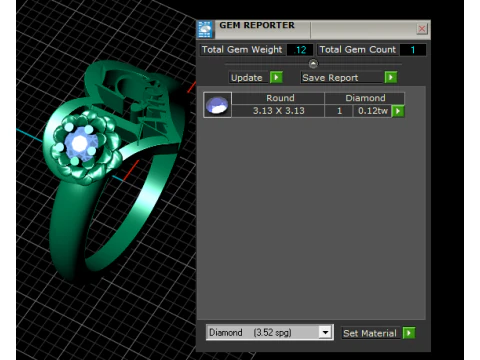This screenshot has height=360, width=480.
Task: Close the Gem Reporter window
Action: pos(422,29)
